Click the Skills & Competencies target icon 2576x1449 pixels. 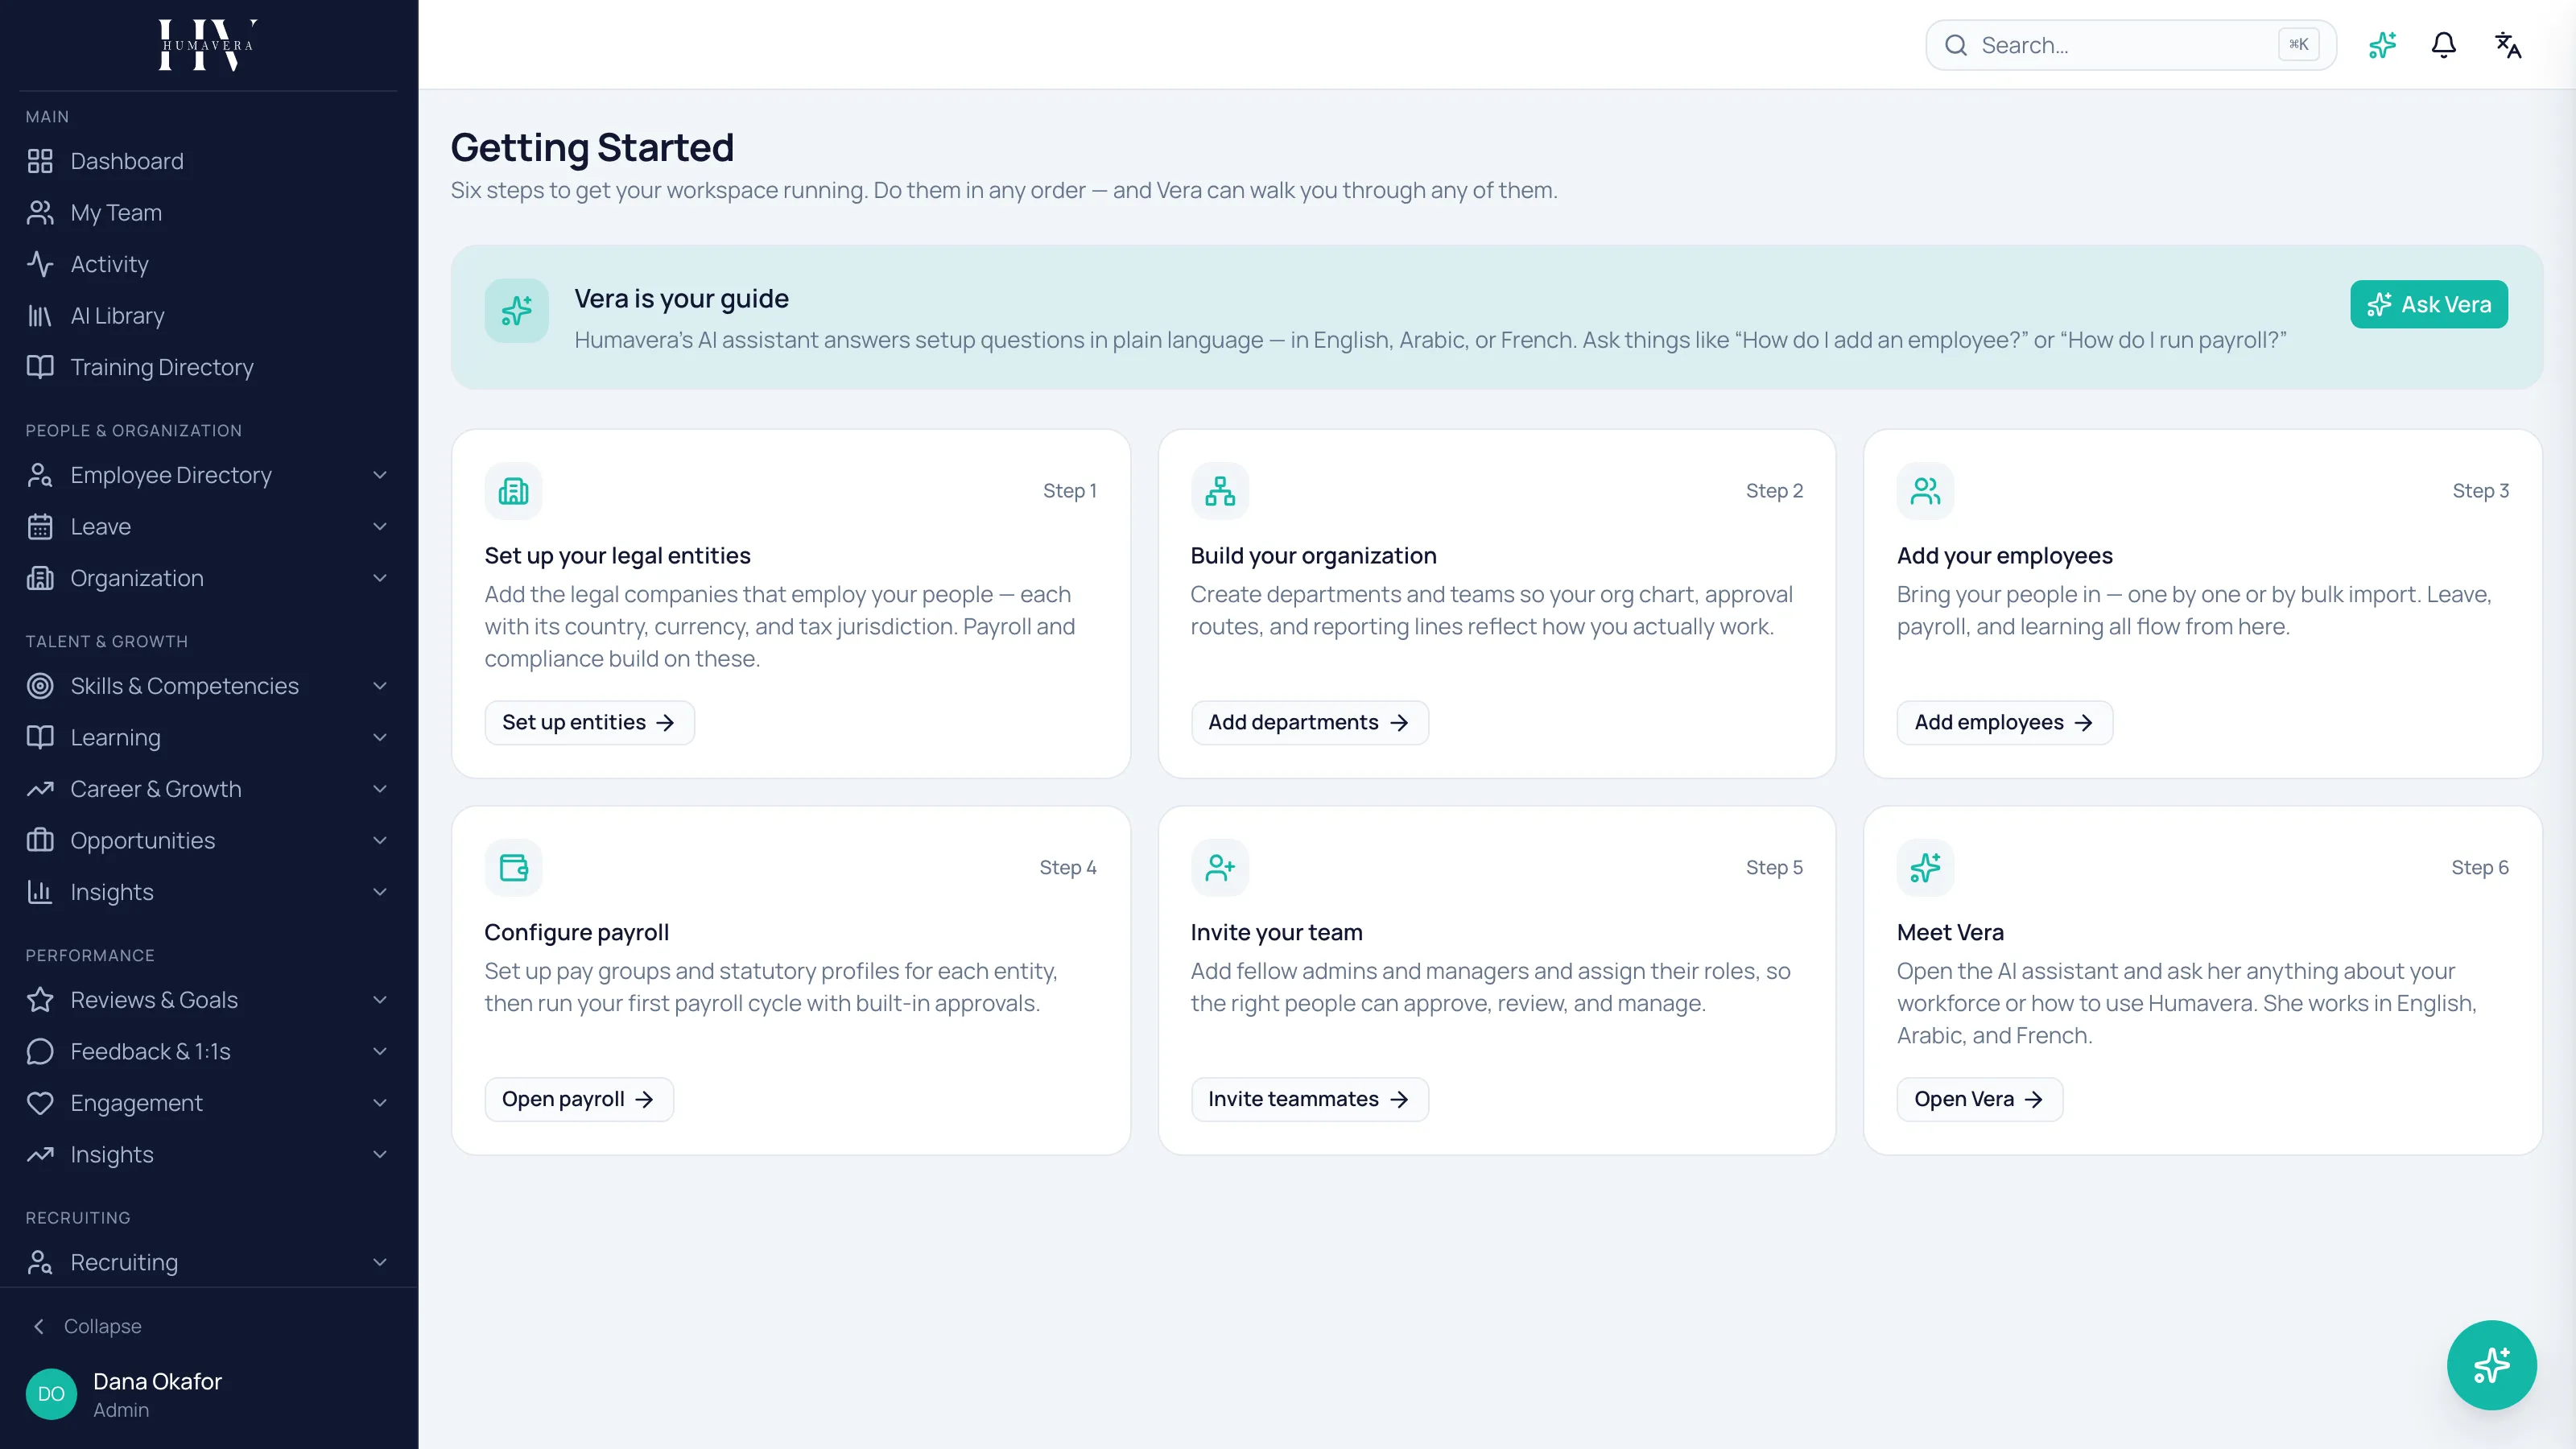point(40,686)
